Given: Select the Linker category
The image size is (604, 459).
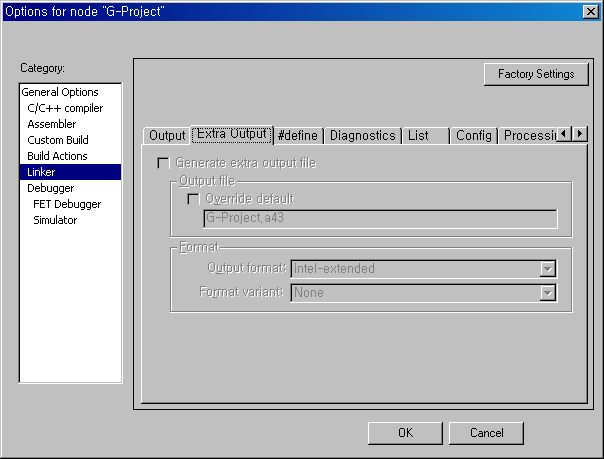Looking at the screenshot, I should pos(70,172).
